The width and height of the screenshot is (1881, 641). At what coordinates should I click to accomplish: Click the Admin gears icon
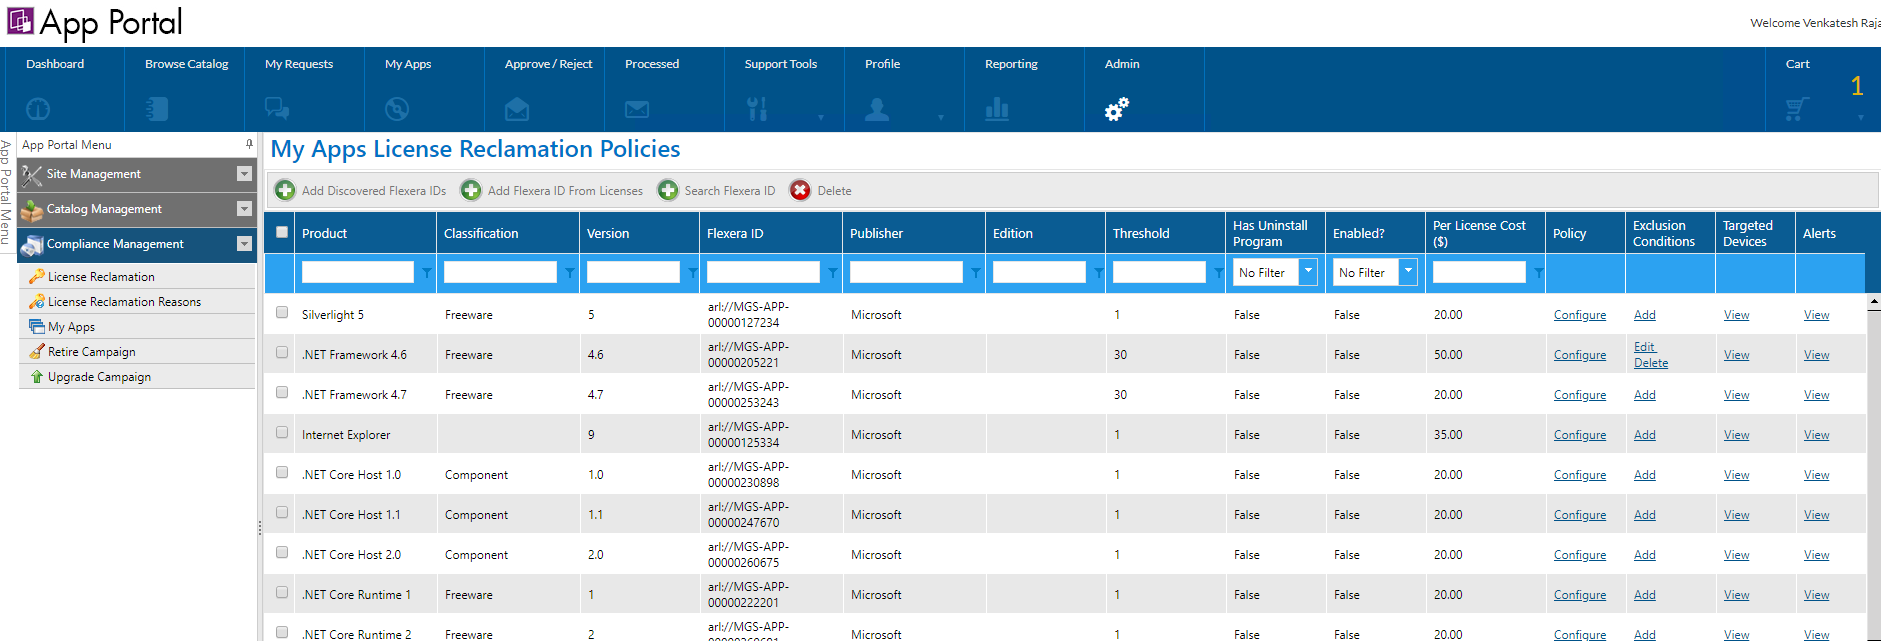pos(1117,109)
